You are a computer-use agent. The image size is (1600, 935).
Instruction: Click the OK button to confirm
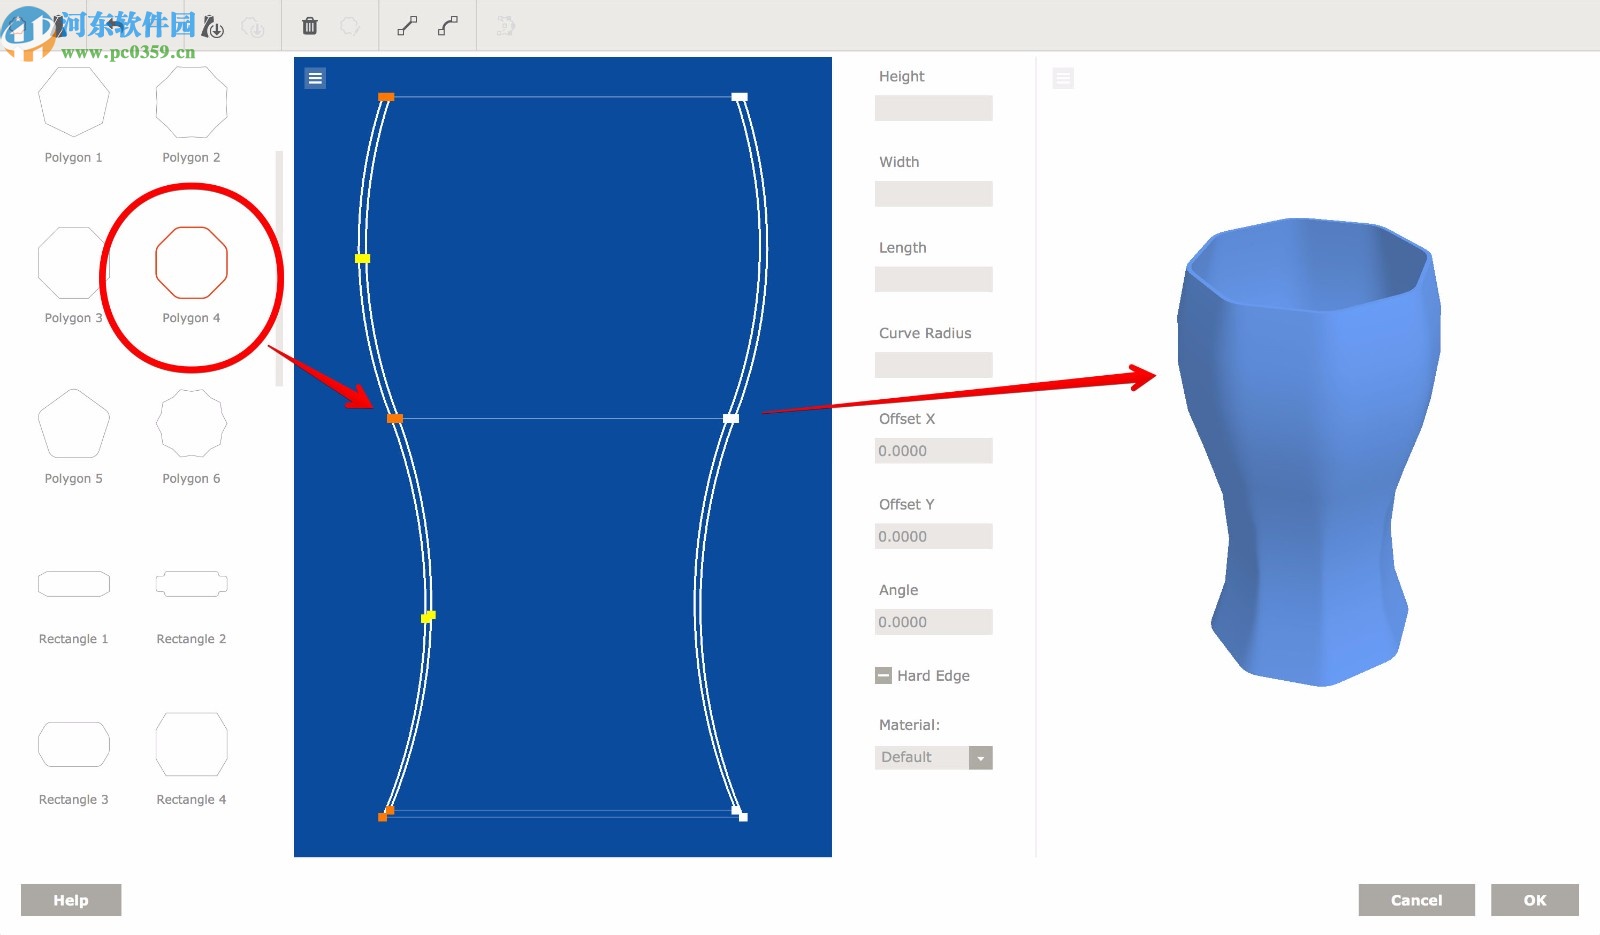point(1535,899)
